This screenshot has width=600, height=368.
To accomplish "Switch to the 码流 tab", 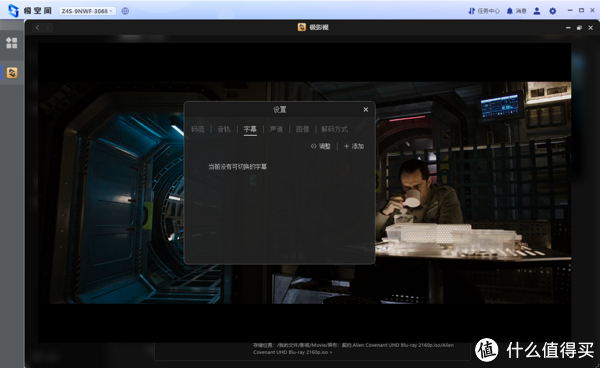I will coord(198,129).
